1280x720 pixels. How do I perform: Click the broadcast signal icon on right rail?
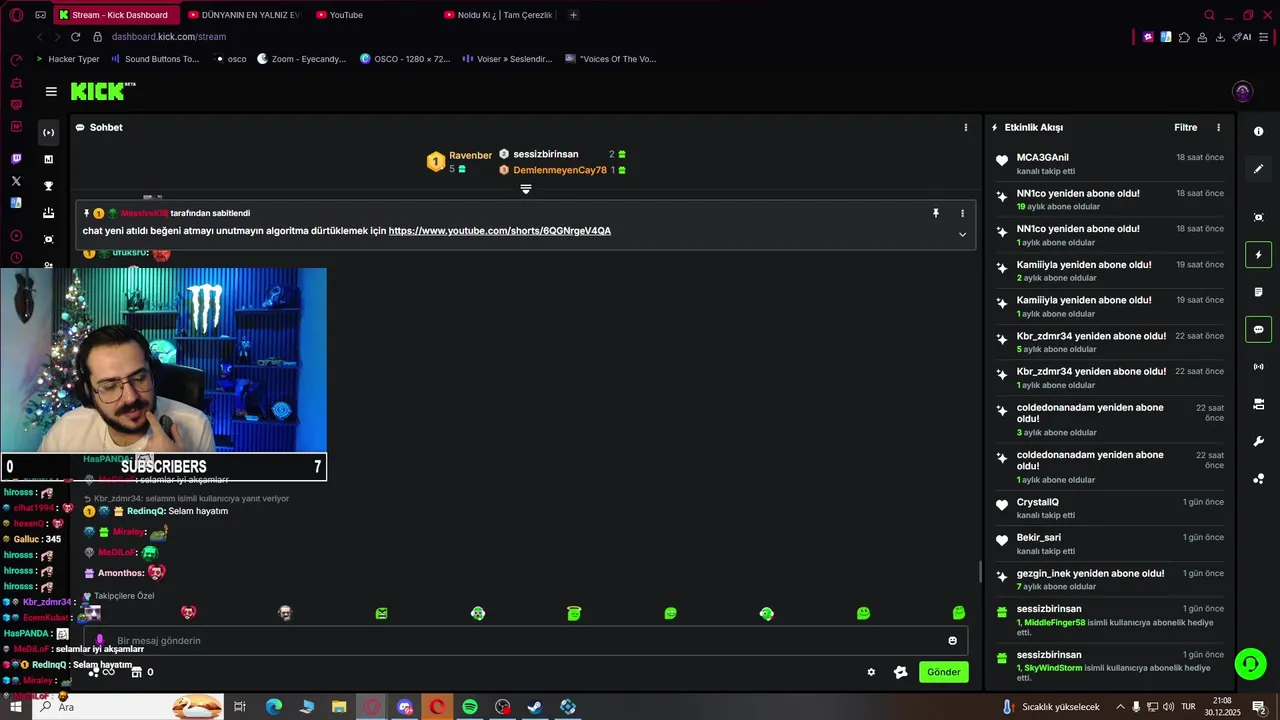pyautogui.click(x=1258, y=367)
